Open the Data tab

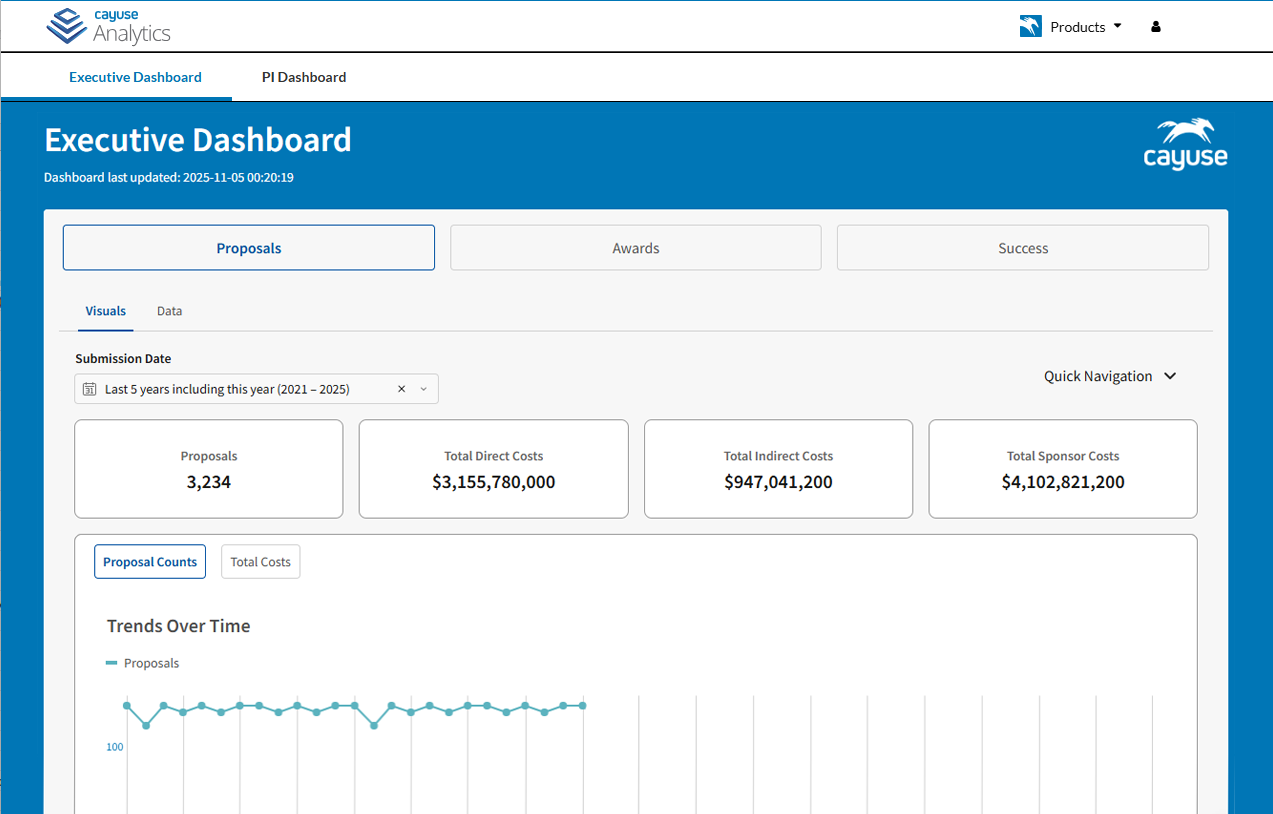click(169, 311)
